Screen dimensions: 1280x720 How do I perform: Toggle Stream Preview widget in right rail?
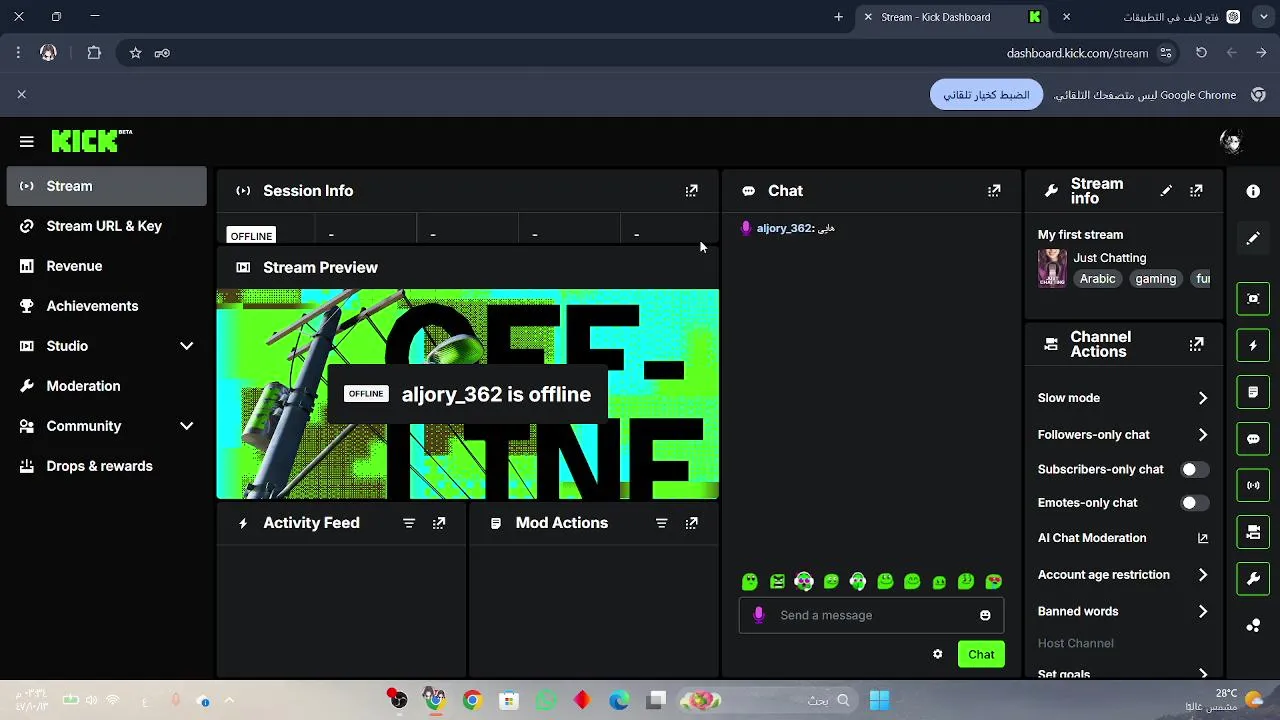click(1253, 298)
